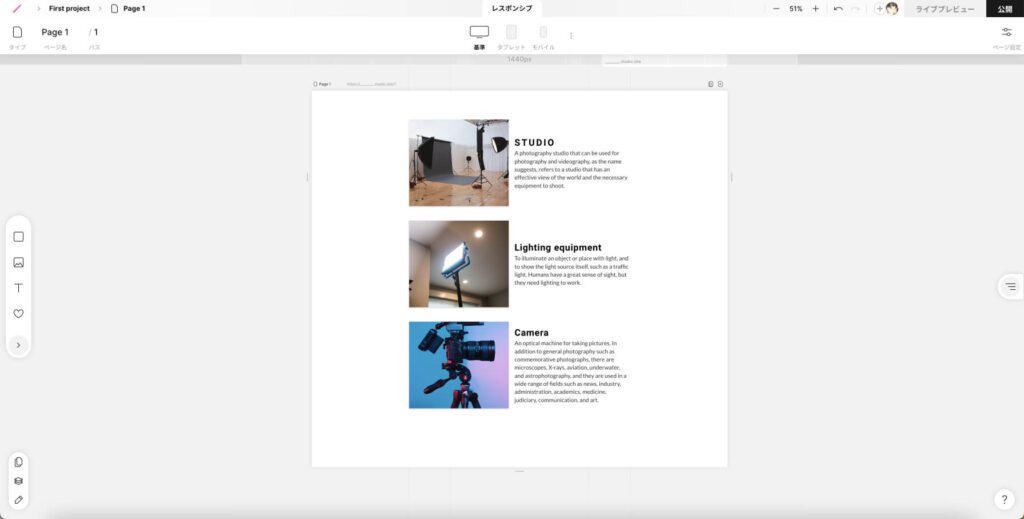Switch to the モバイル breakpoint
This screenshot has width=1024, height=519.
tap(543, 33)
